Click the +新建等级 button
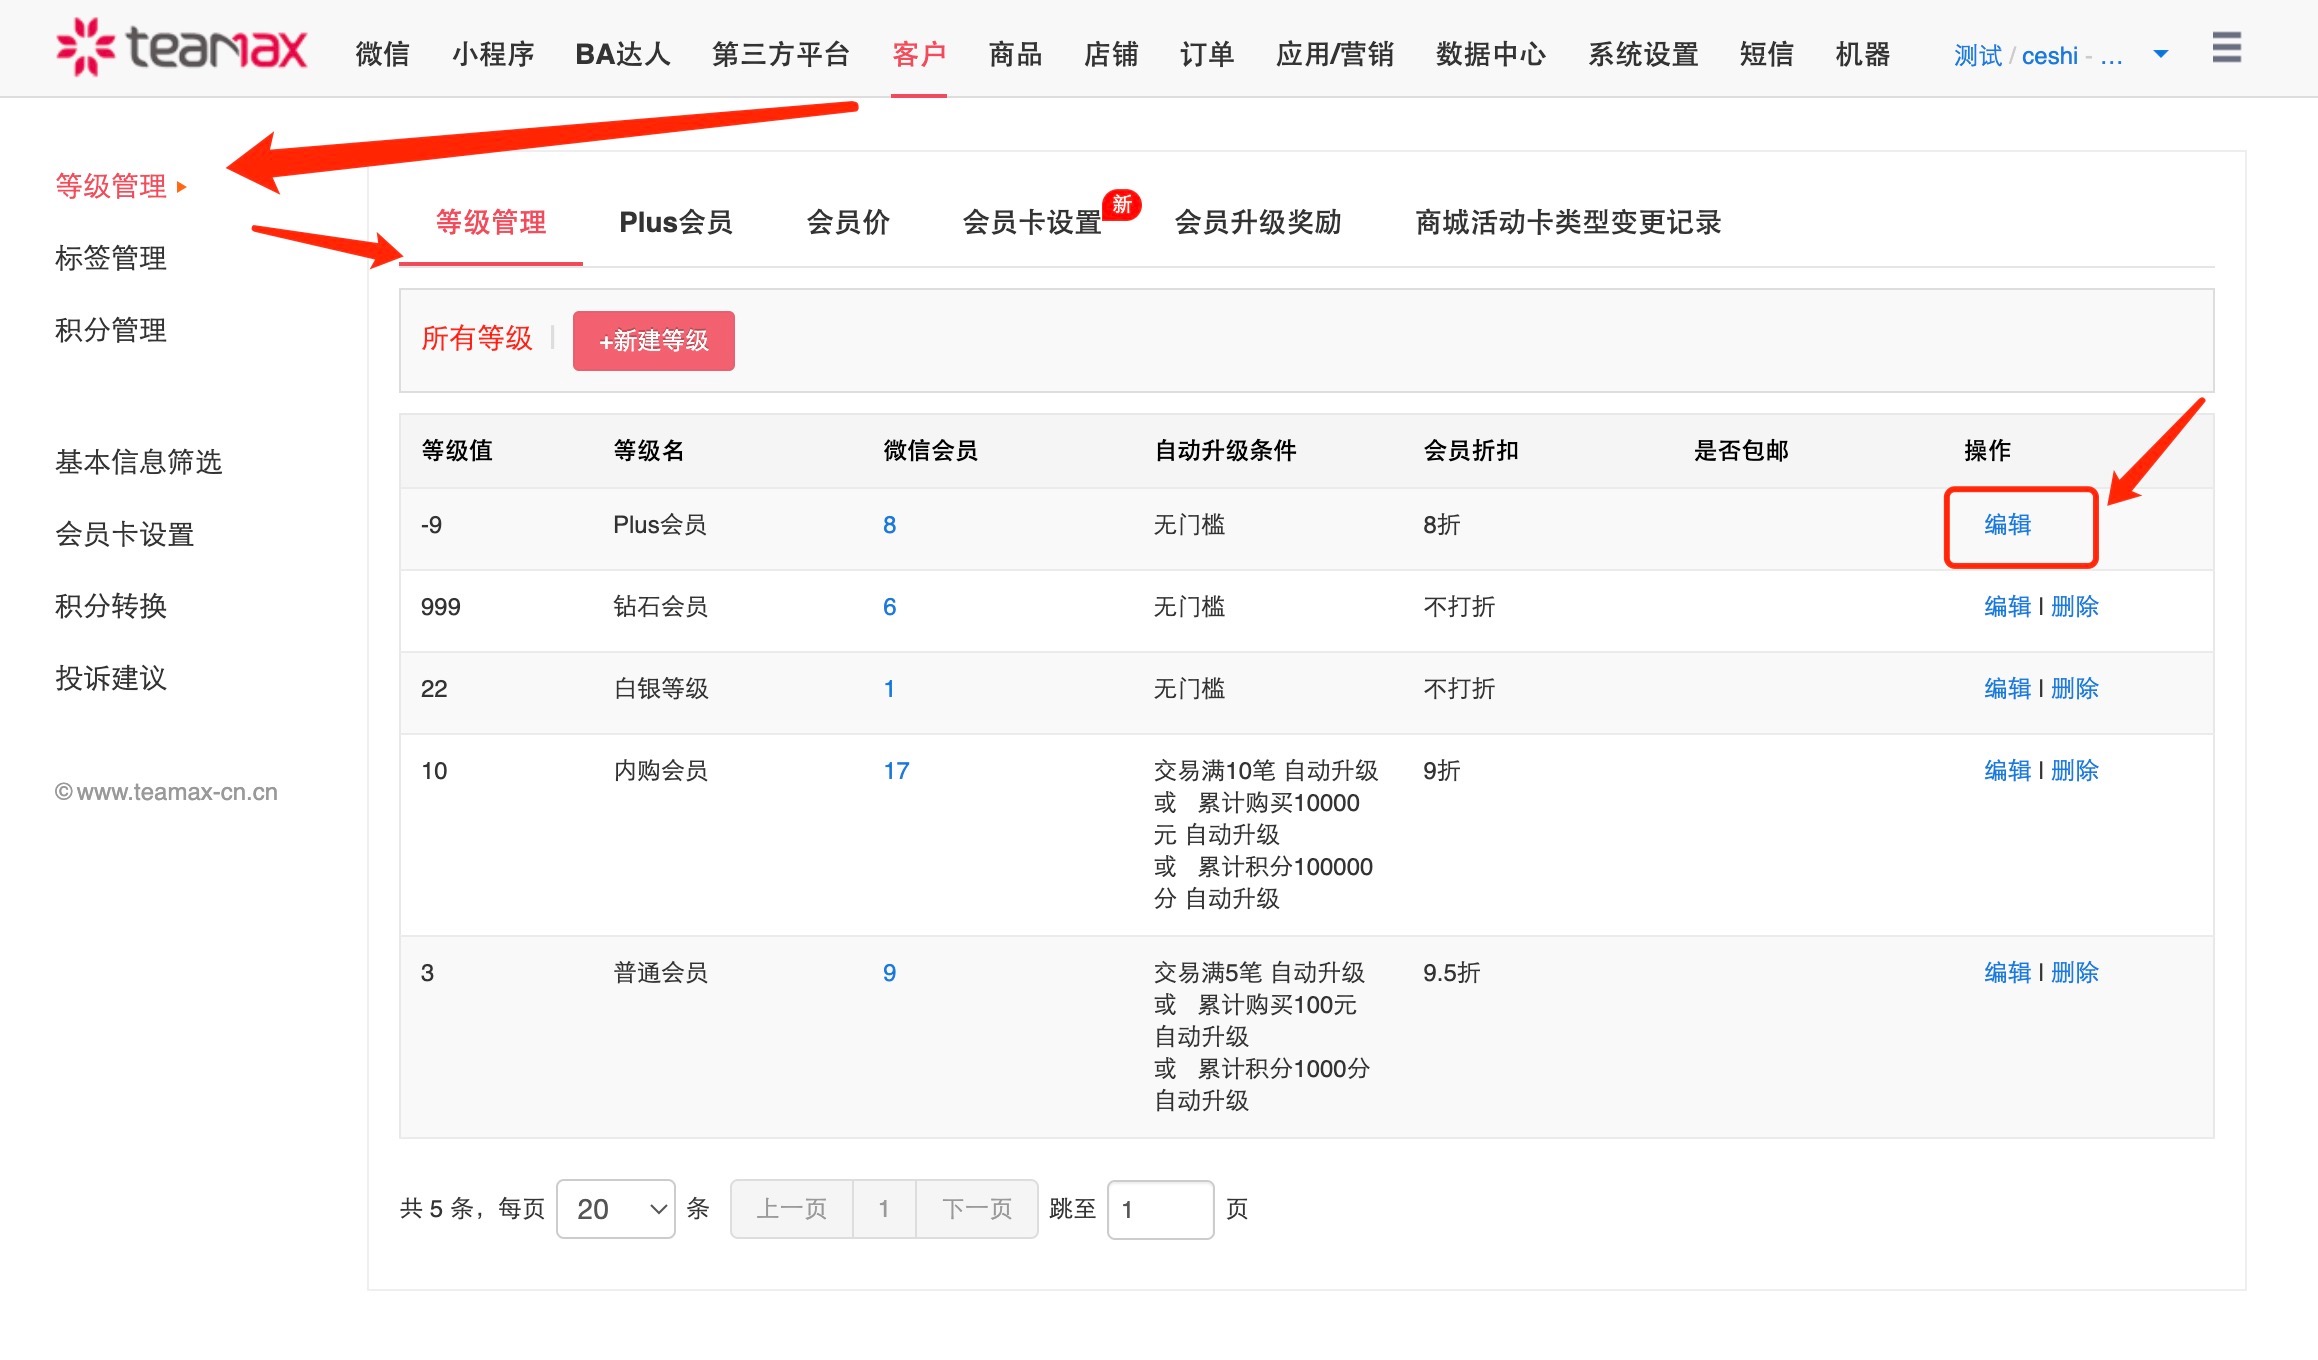 [x=653, y=341]
